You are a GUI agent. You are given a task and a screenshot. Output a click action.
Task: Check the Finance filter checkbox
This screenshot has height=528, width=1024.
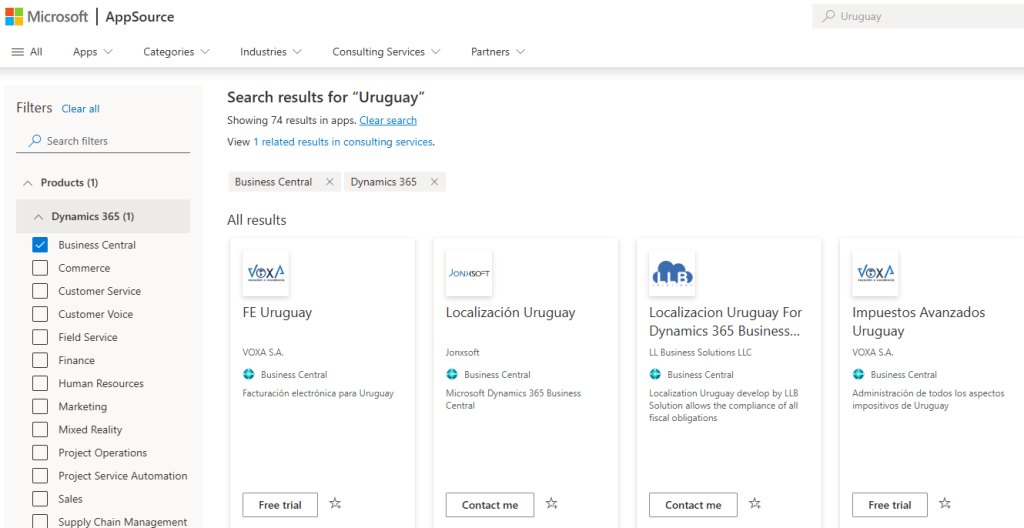click(40, 360)
